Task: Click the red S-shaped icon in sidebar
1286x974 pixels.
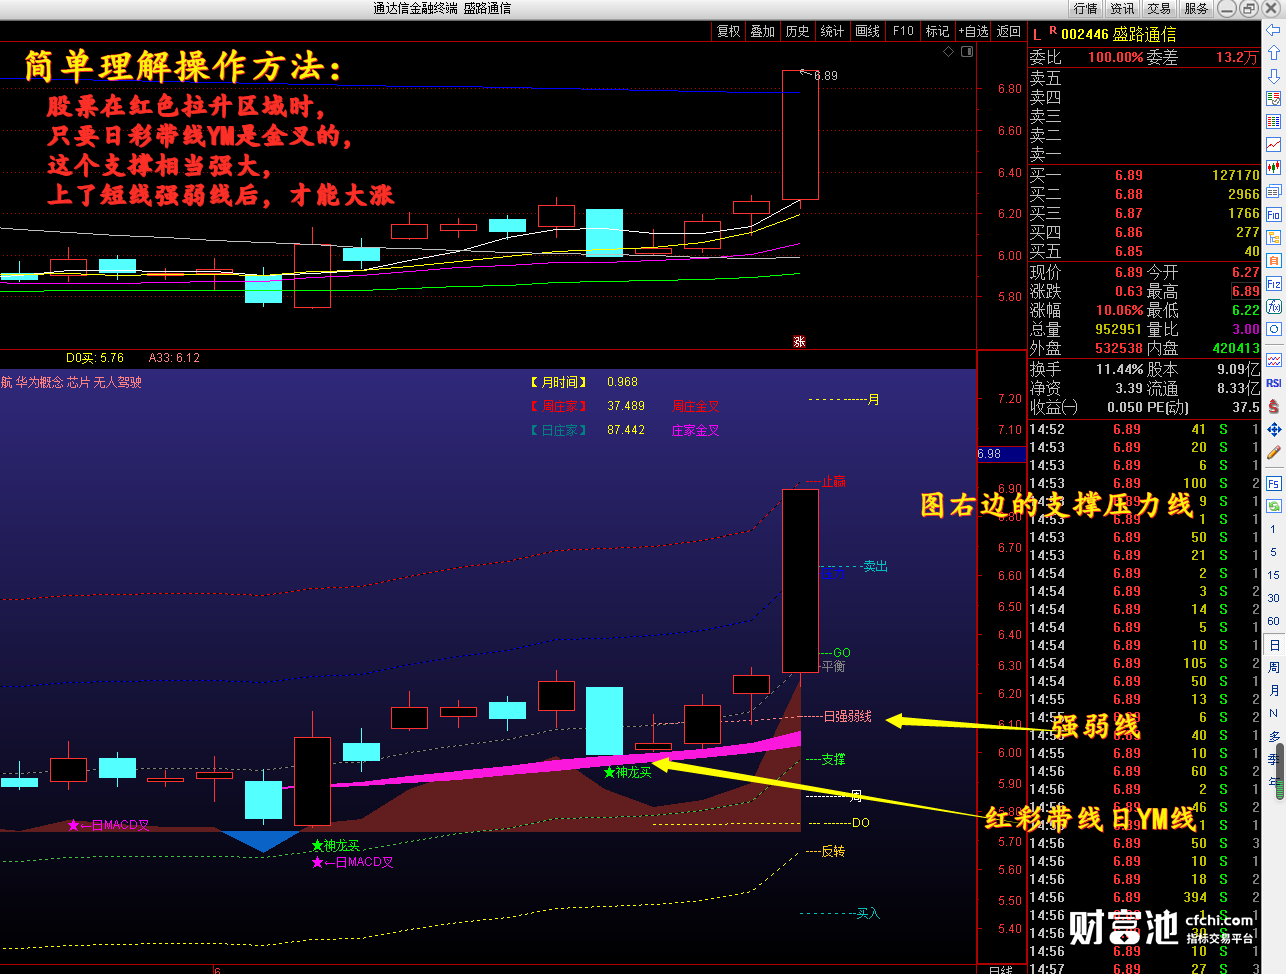Action: click(x=1273, y=406)
